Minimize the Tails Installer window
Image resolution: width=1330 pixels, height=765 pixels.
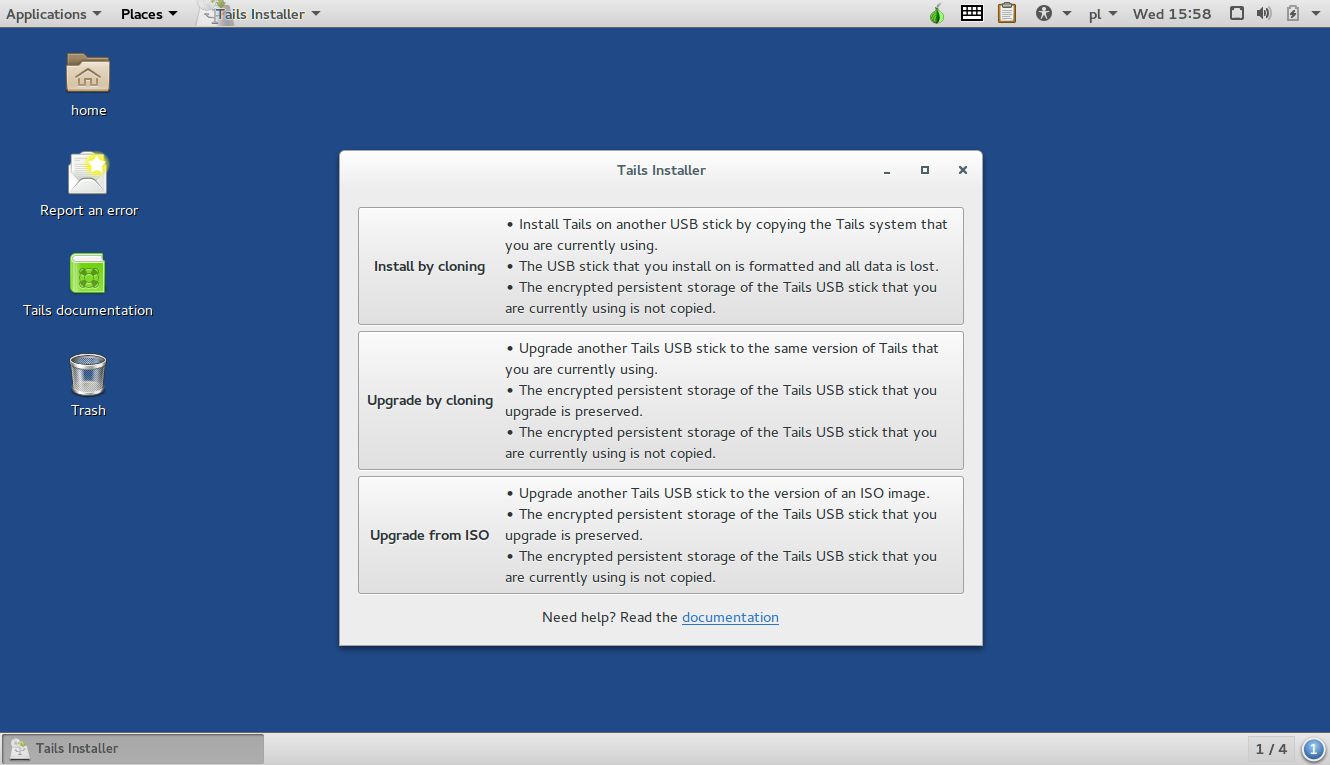887,170
